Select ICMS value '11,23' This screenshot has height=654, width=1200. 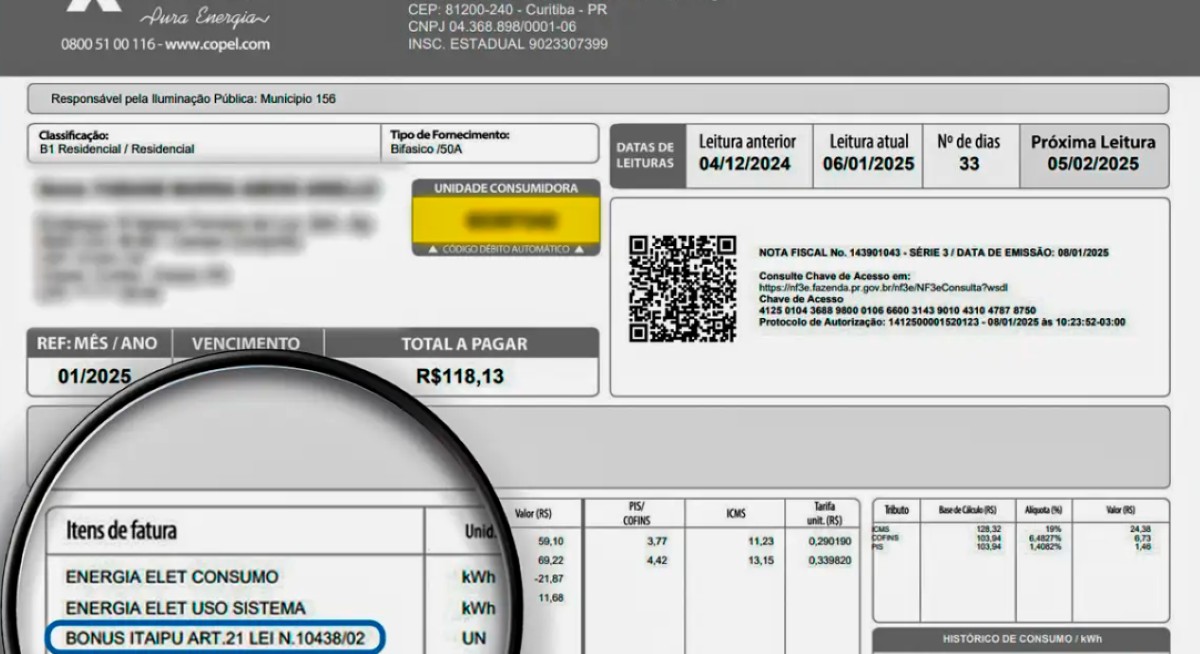[x=761, y=542]
